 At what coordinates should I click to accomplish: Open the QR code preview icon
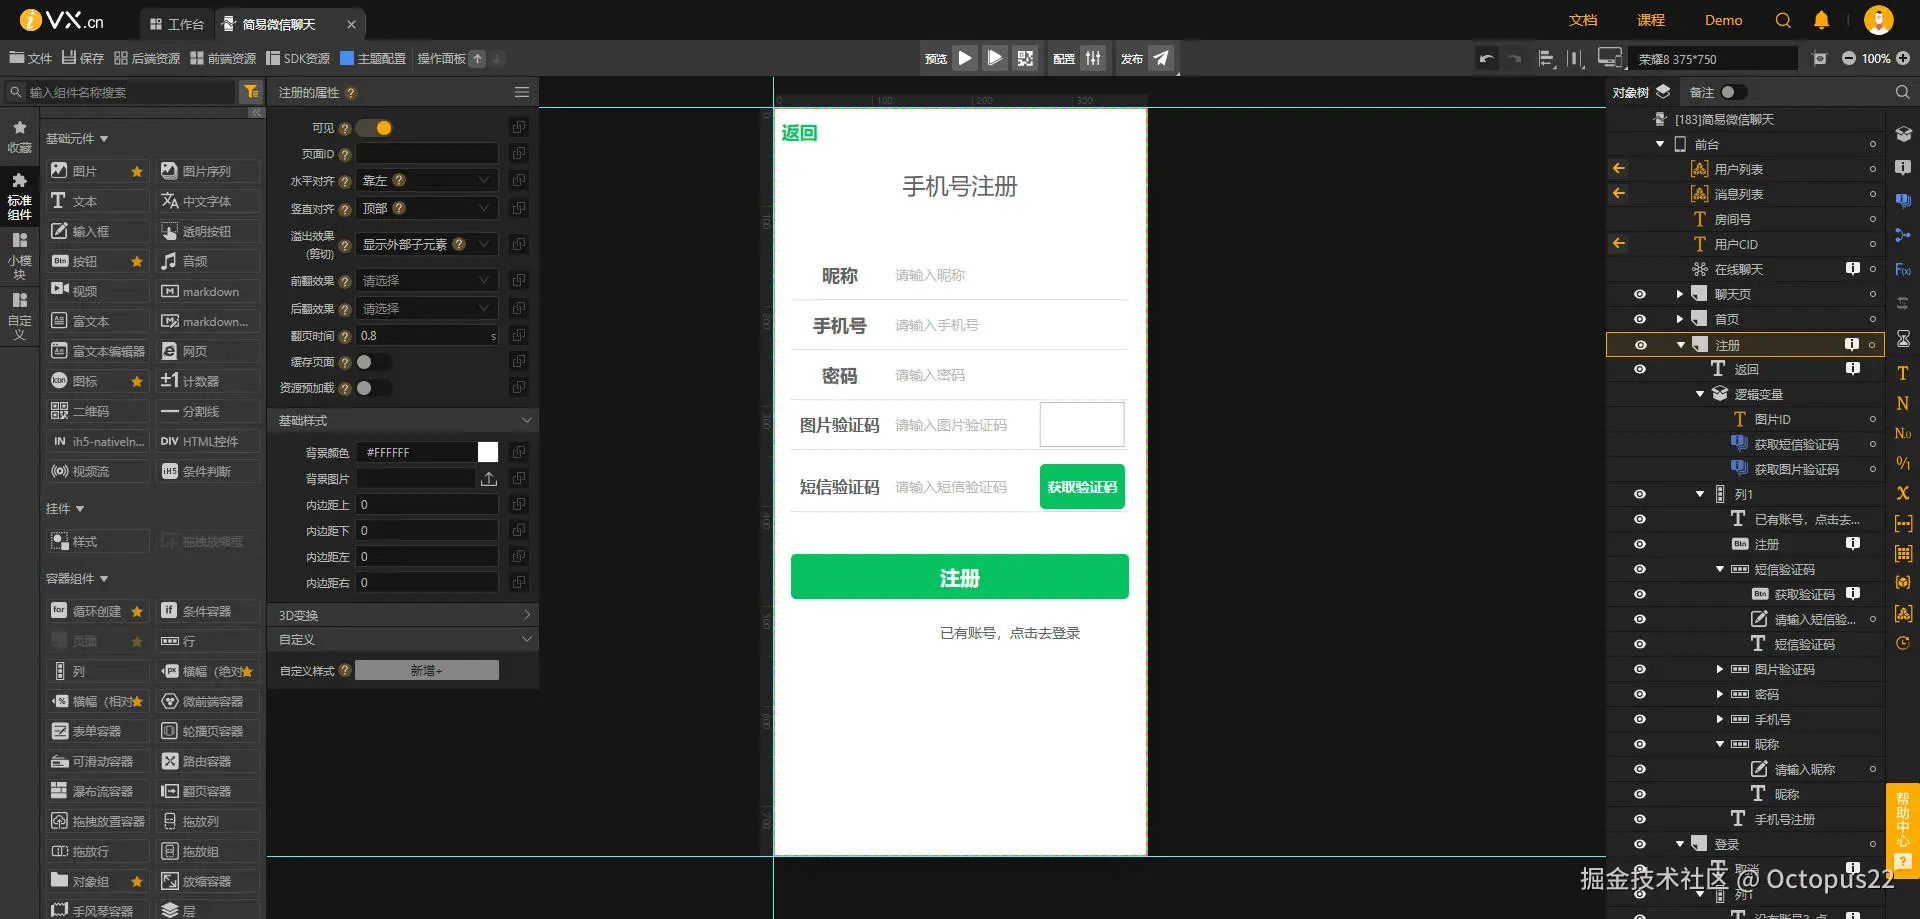(x=1025, y=58)
